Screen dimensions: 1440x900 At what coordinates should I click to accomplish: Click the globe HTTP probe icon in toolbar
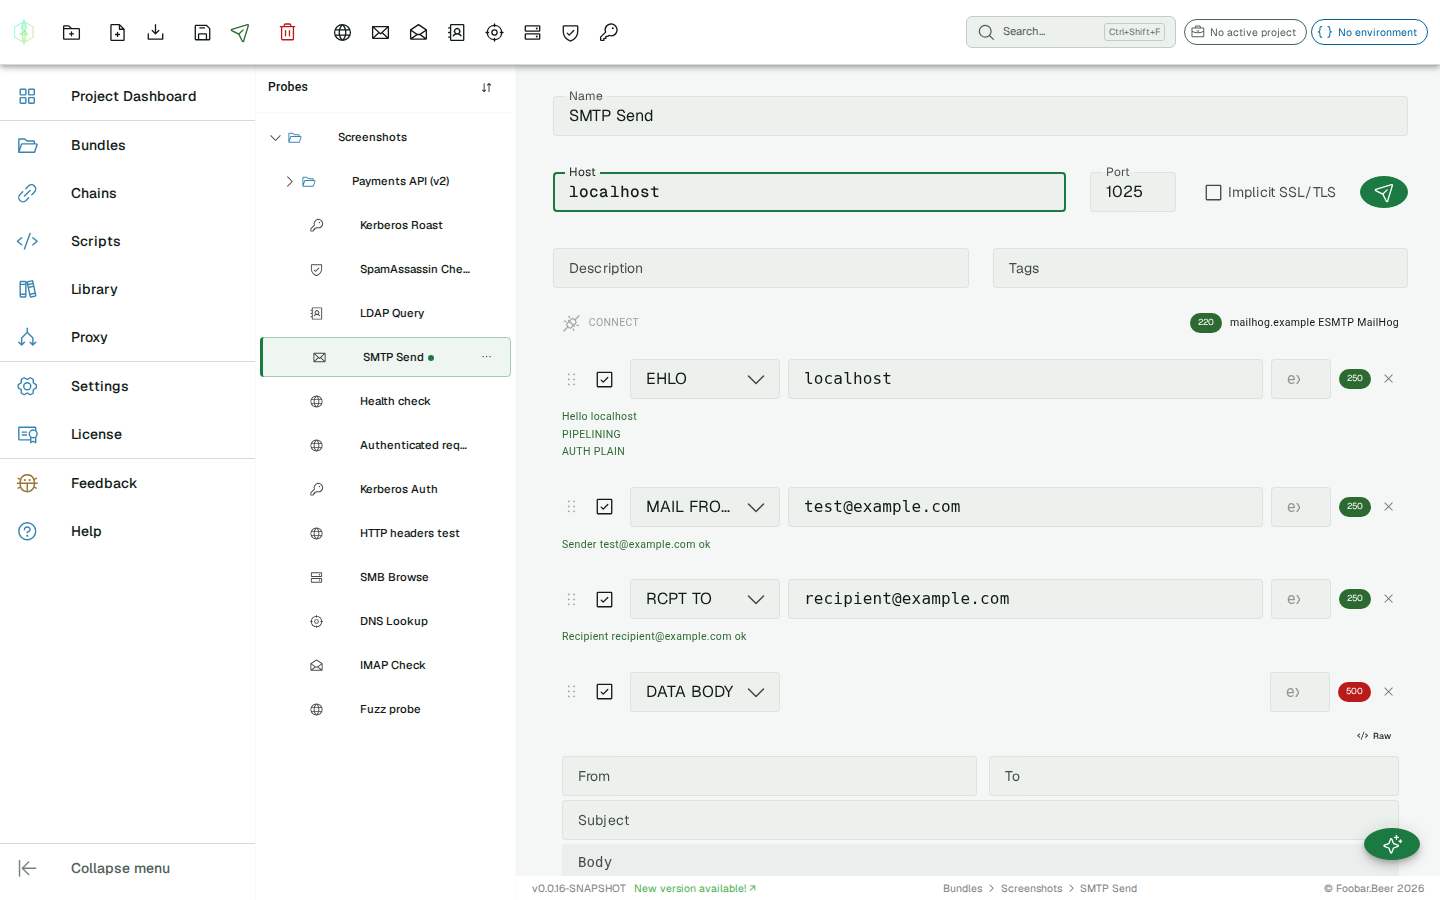[x=342, y=32]
